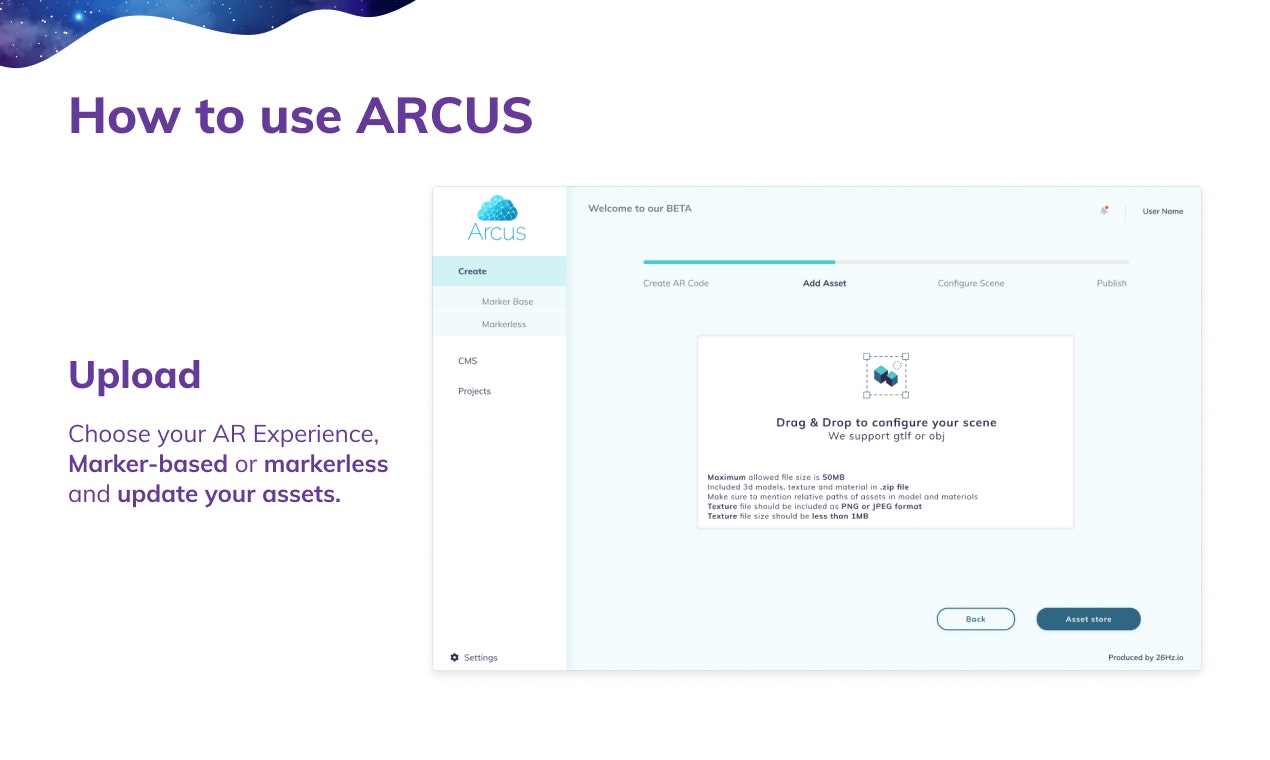Activate the Add Asset step
Viewport: 1270px width, 760px height.
click(824, 283)
